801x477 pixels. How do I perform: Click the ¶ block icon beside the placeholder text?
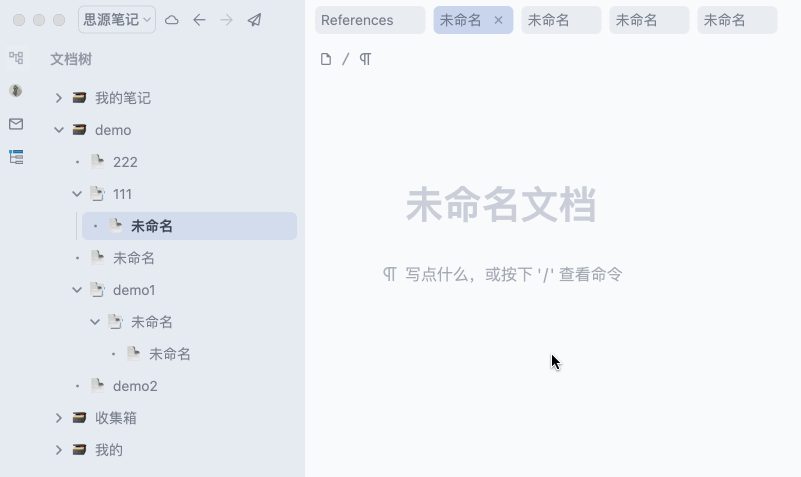click(x=390, y=274)
